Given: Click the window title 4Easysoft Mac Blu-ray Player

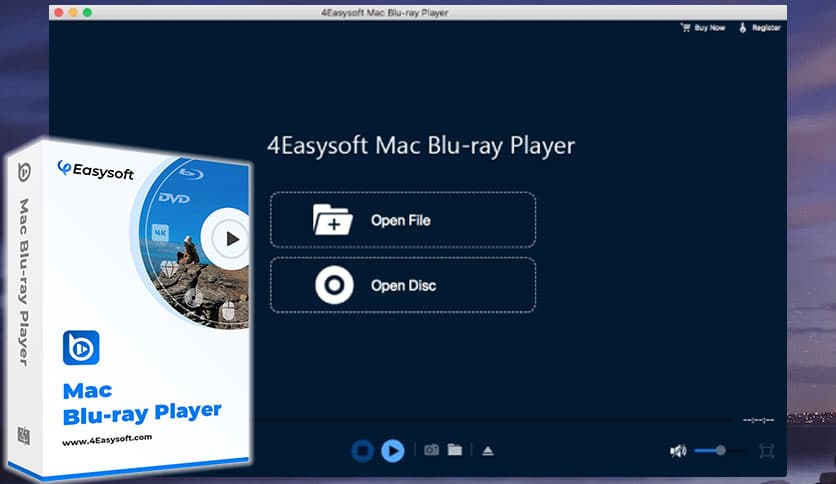Looking at the screenshot, I should (x=384, y=12).
